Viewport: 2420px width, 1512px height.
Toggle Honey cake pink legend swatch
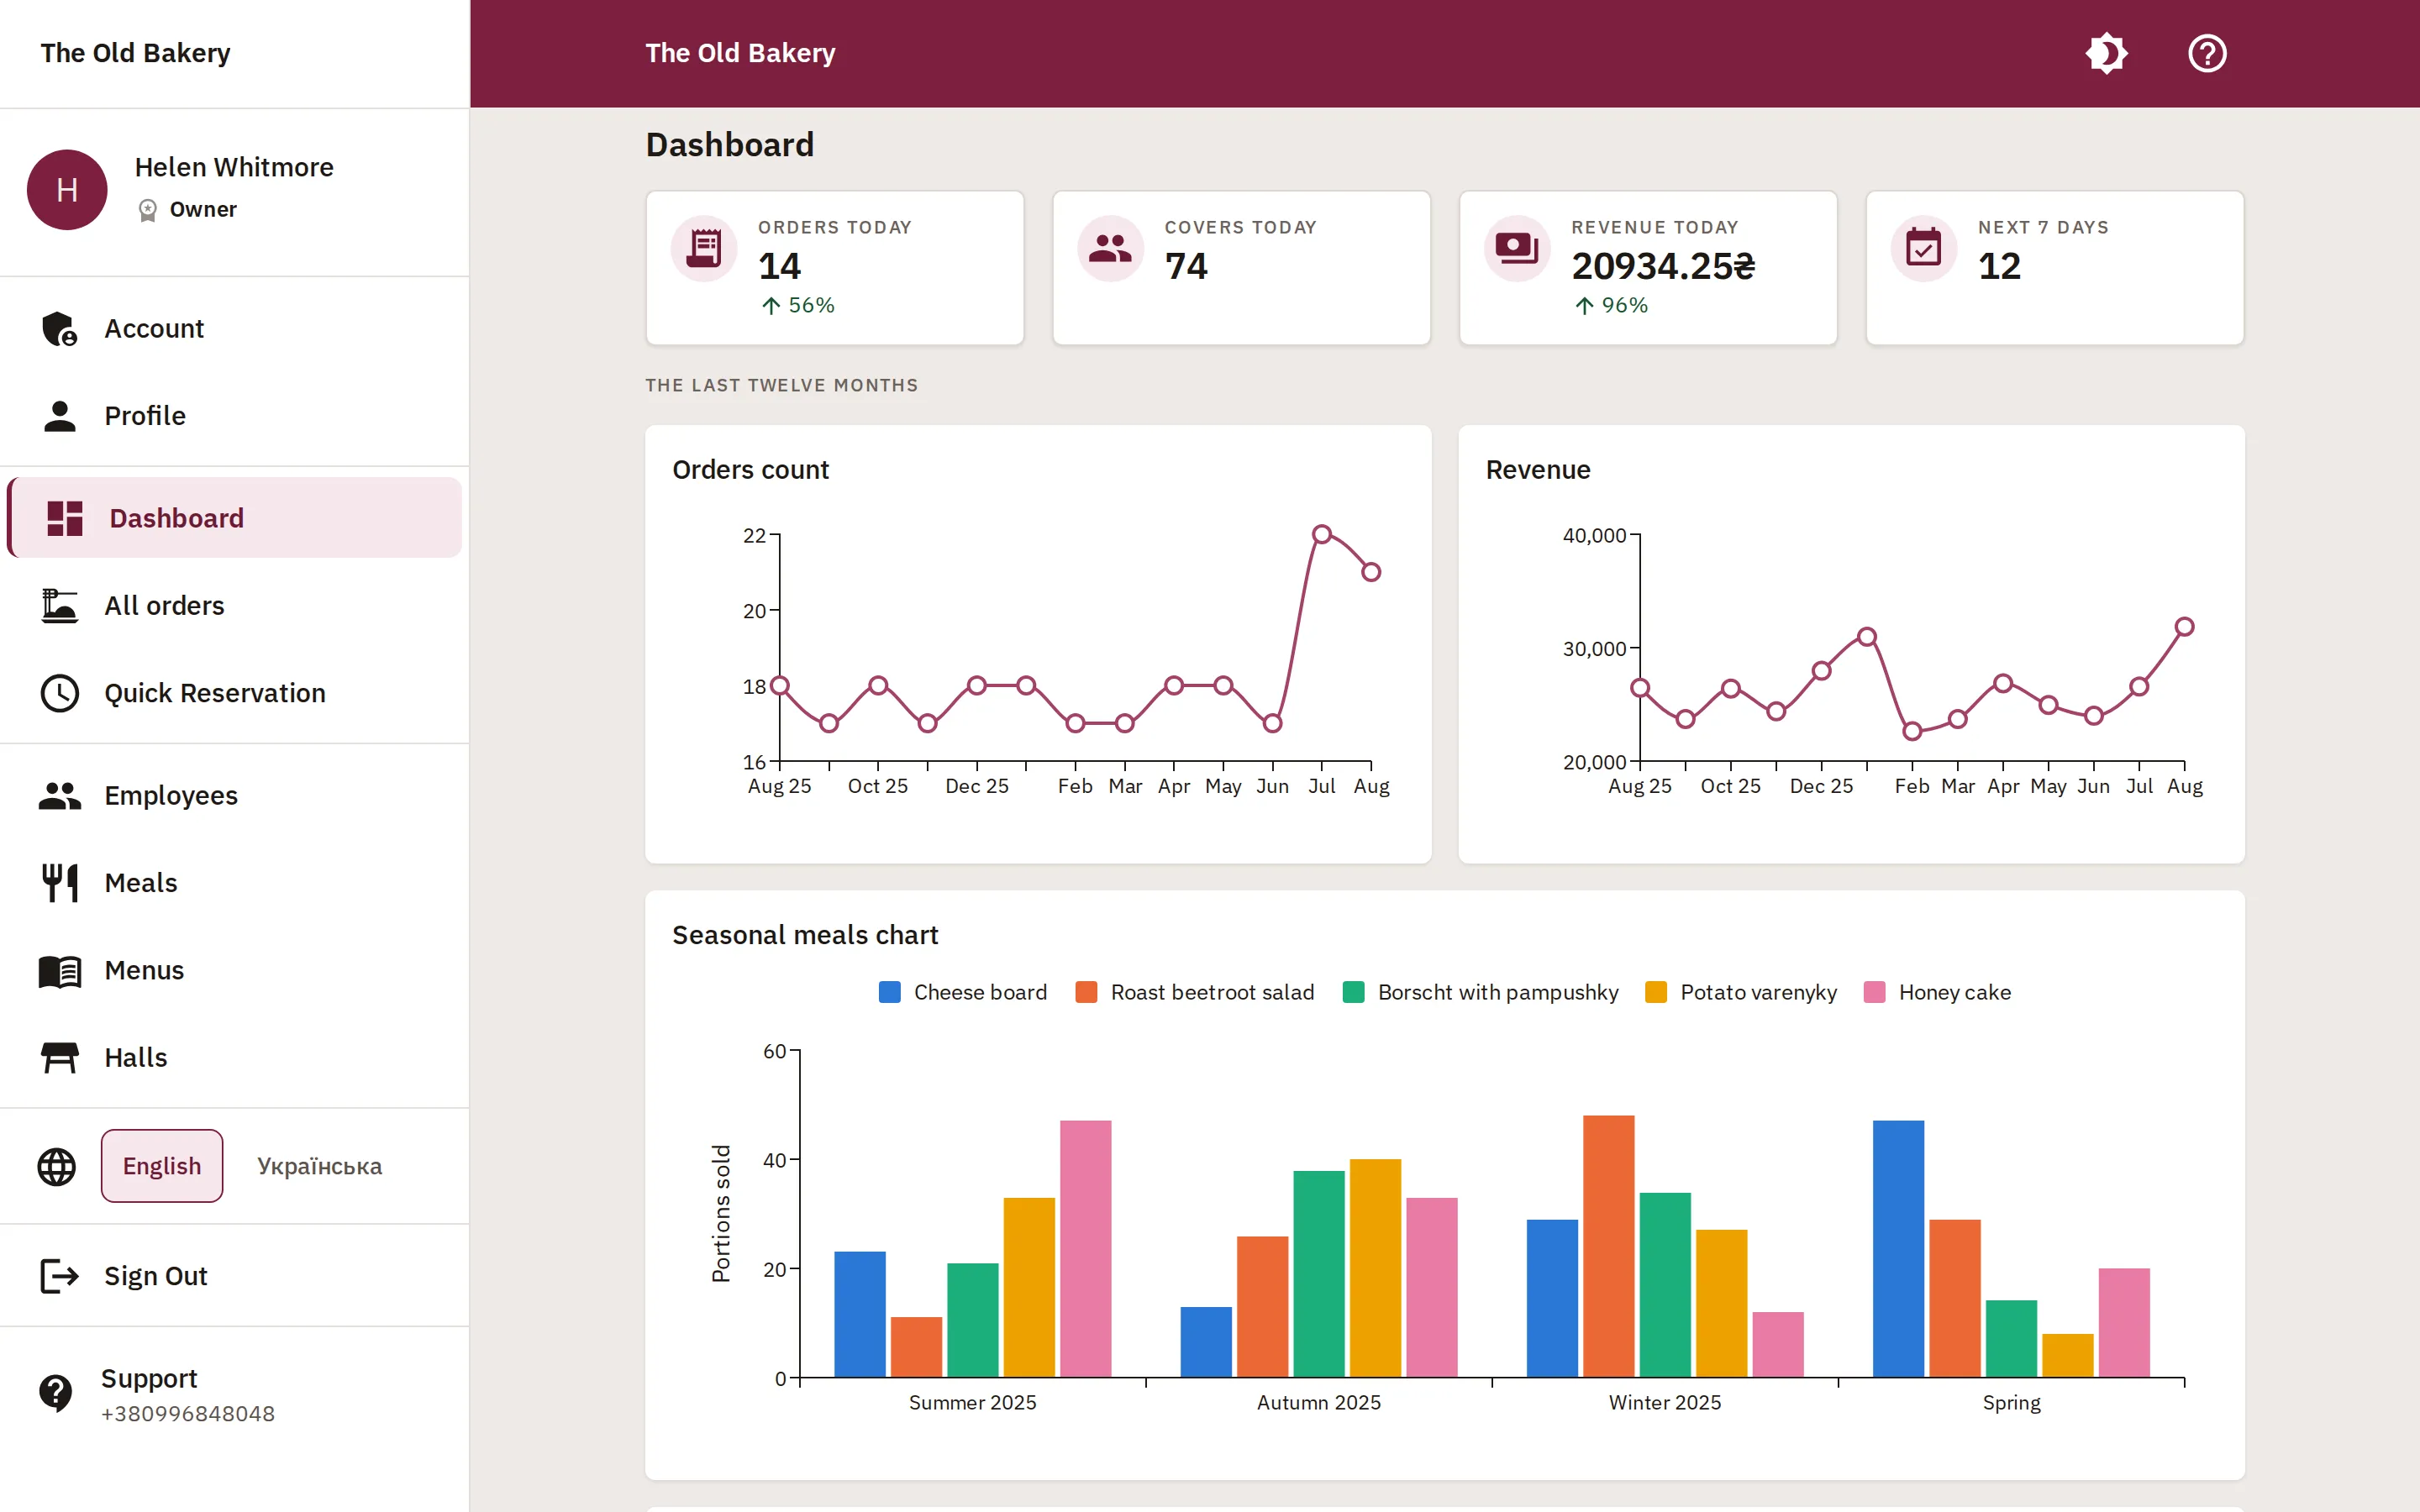click(1874, 992)
